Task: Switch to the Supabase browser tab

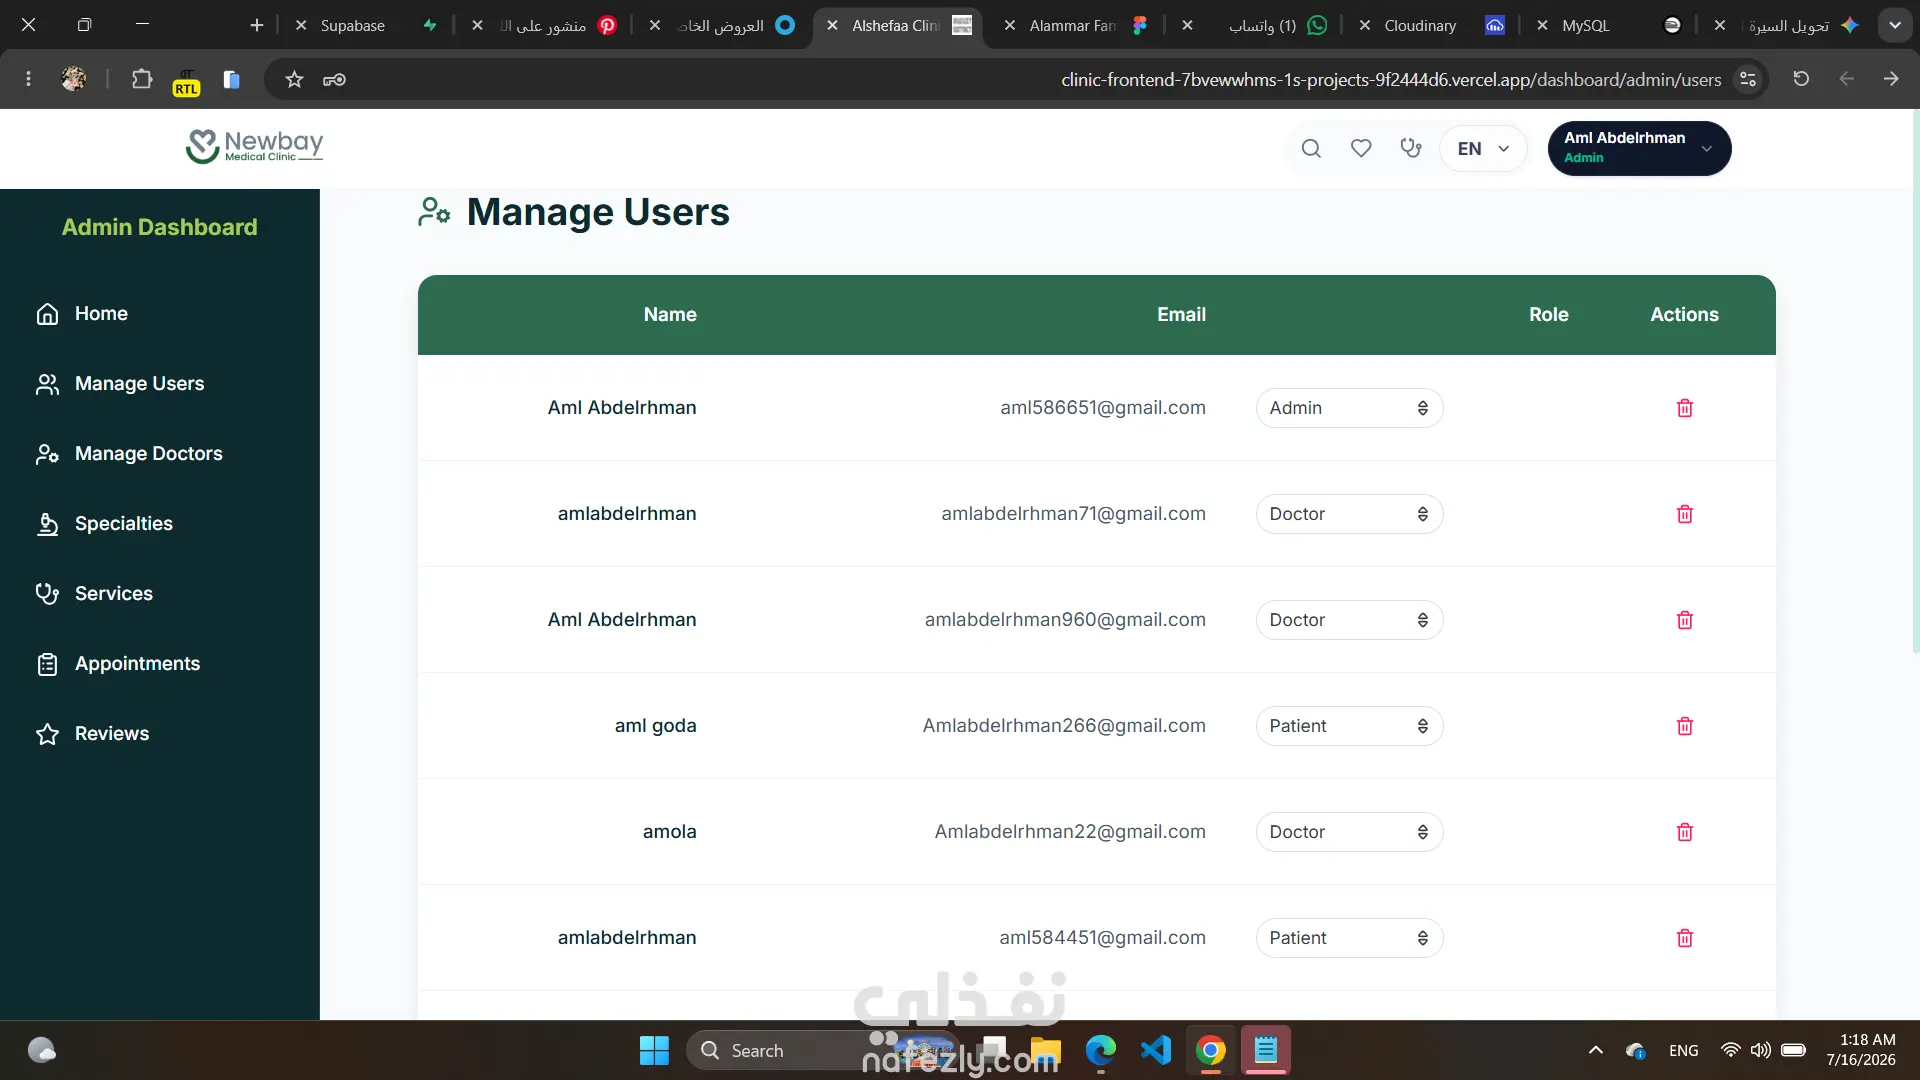Action: (x=366, y=25)
